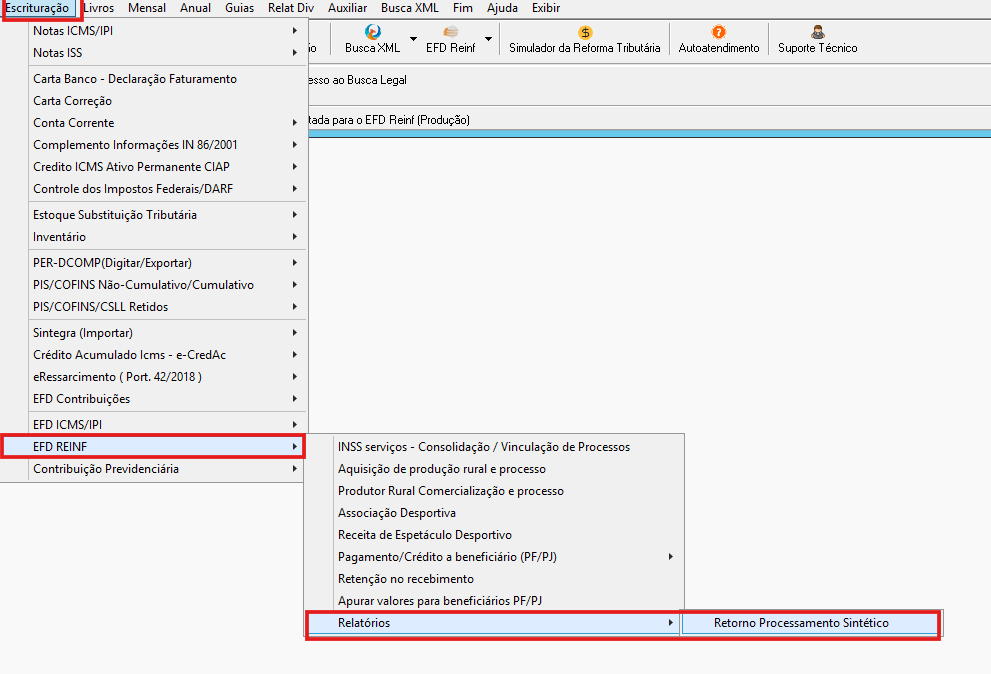
Task: Select Carta Banco - Declaração Faturamento
Action: 166,79
